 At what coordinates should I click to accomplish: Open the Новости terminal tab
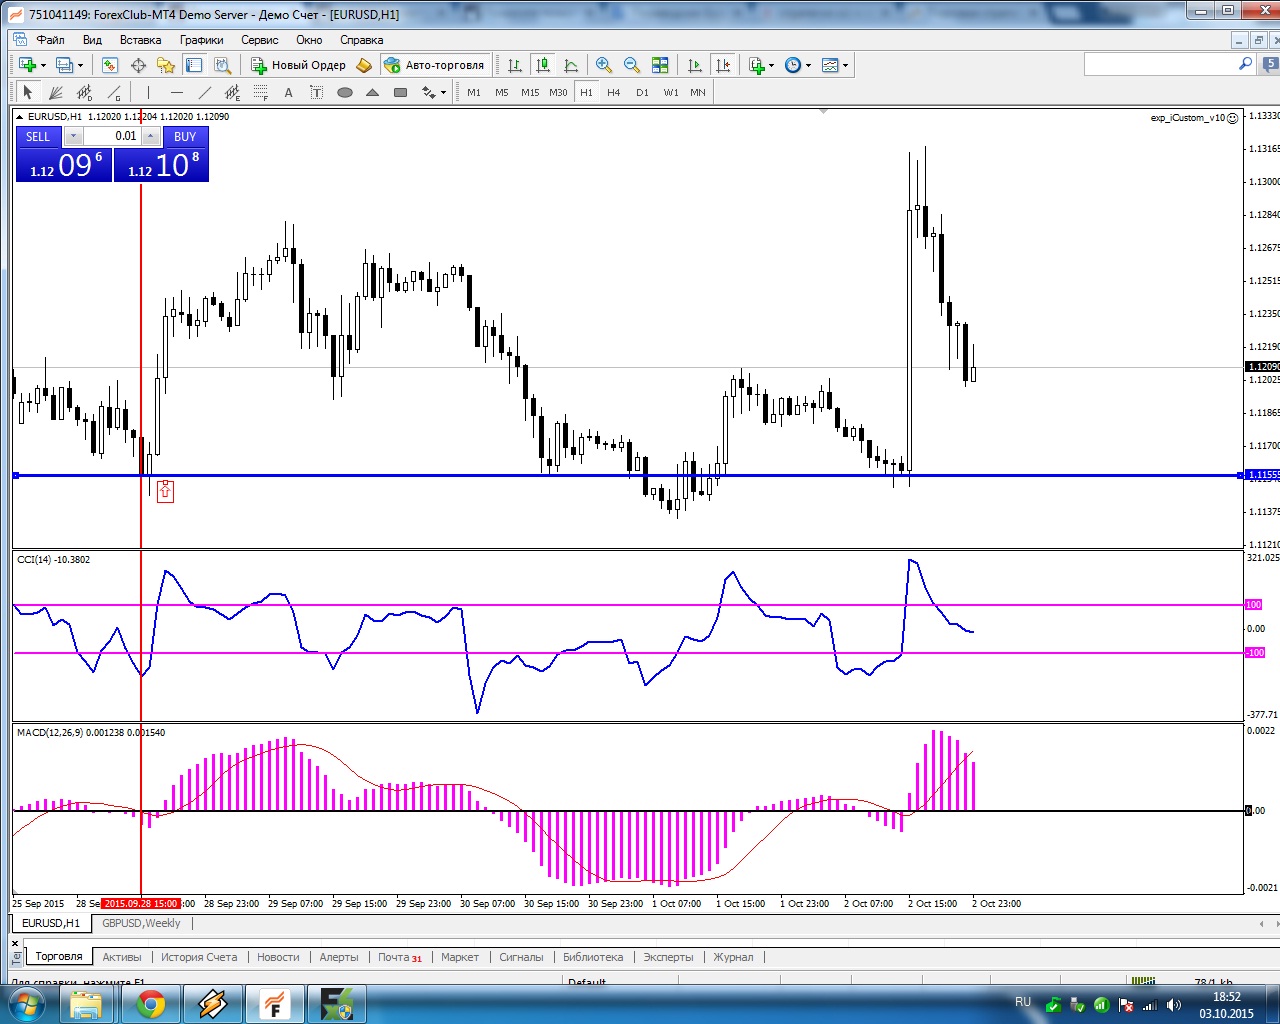pos(278,957)
